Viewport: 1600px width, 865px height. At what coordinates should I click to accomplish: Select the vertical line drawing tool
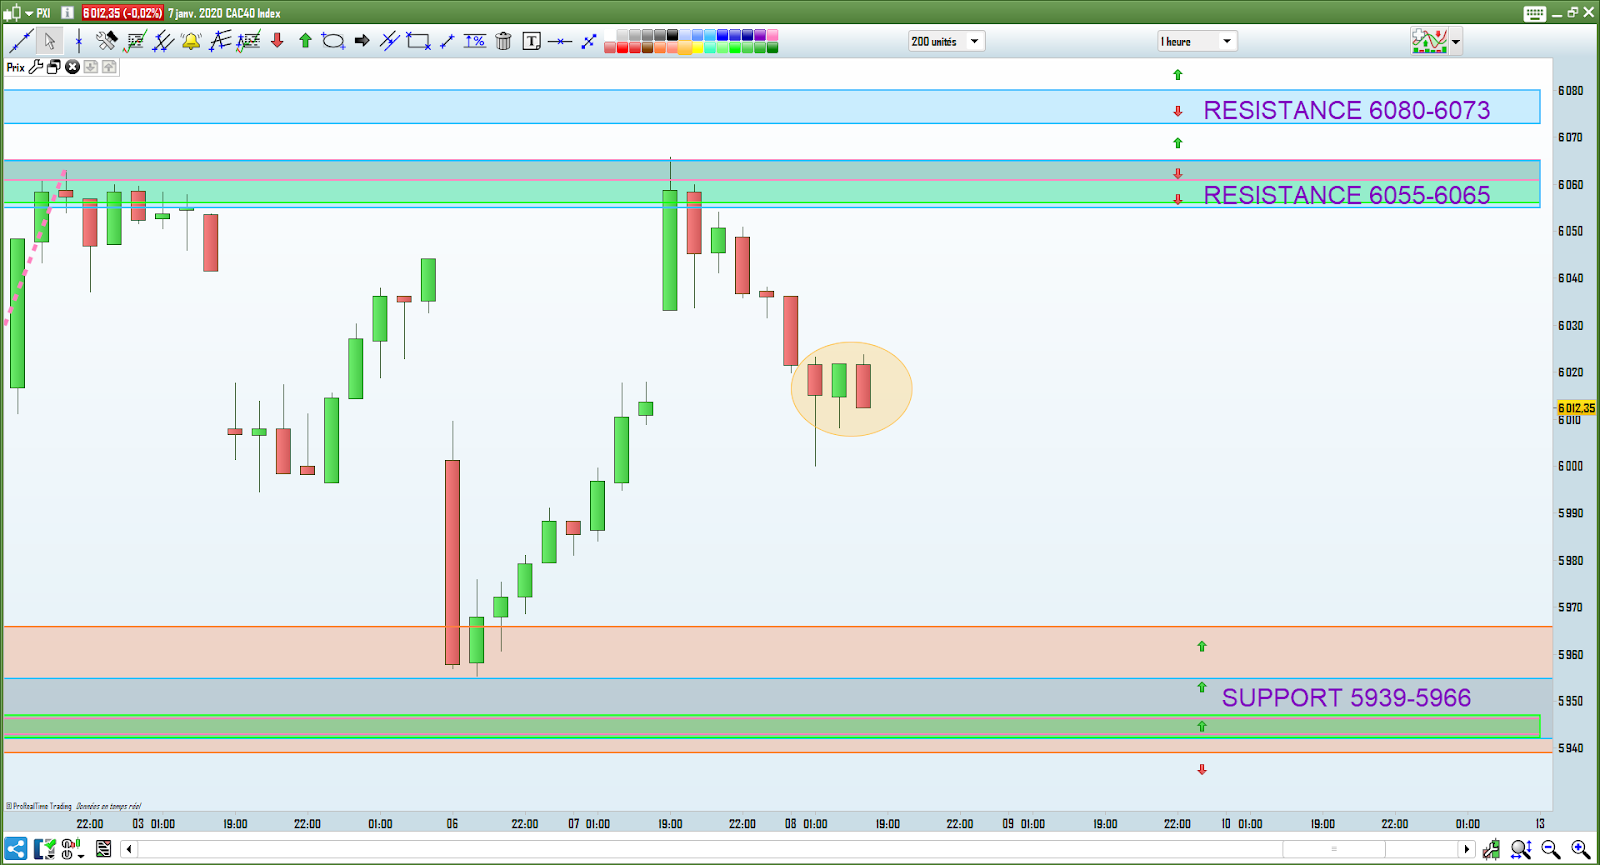click(x=78, y=41)
